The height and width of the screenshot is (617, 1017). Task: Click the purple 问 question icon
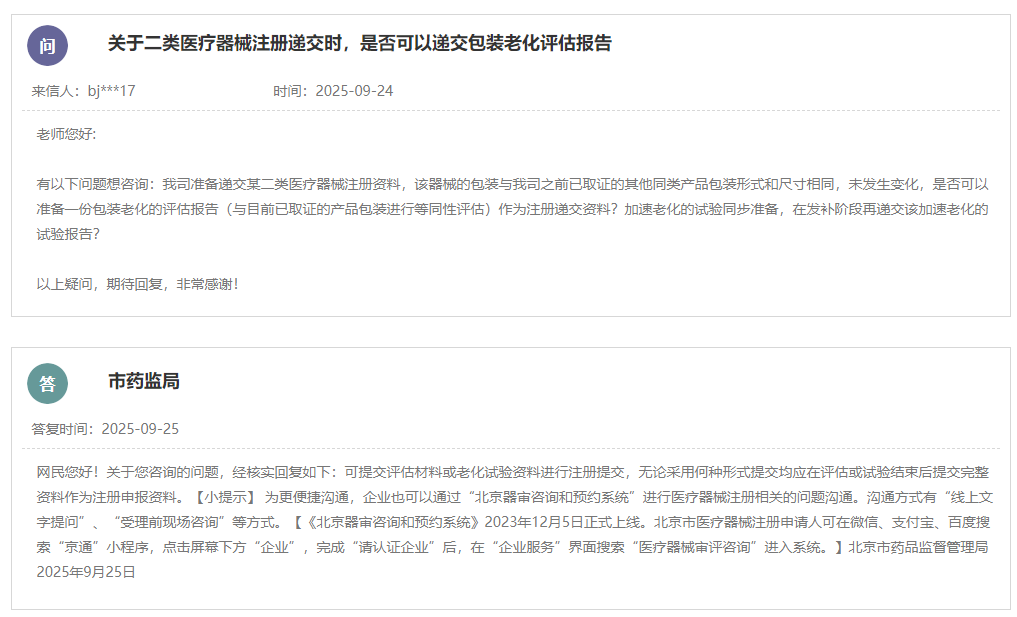coord(47,45)
